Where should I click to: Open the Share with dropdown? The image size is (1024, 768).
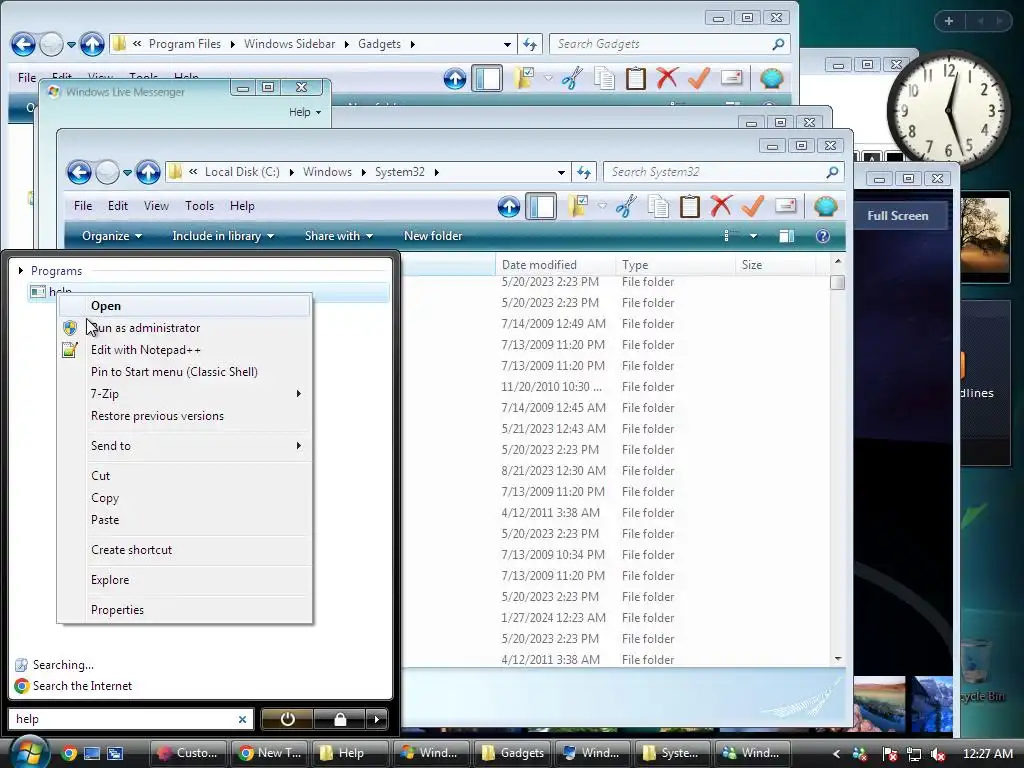coord(338,236)
